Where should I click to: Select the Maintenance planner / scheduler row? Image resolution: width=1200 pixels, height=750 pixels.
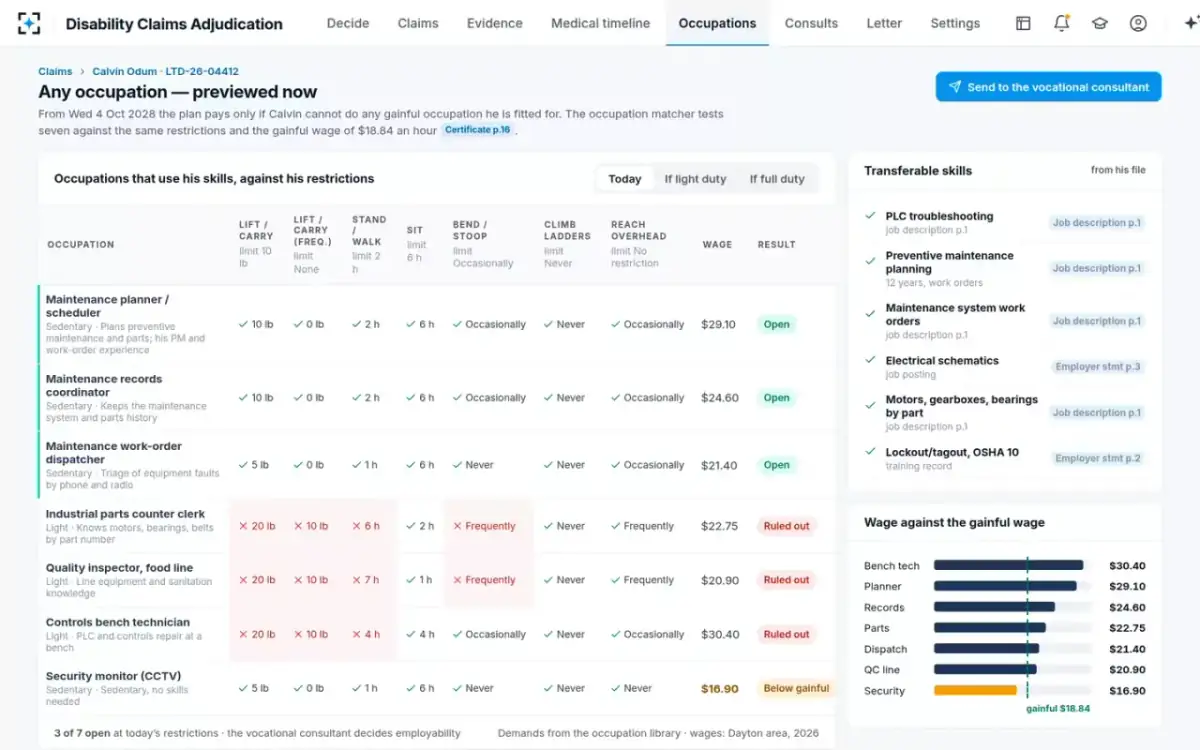coord(437,324)
